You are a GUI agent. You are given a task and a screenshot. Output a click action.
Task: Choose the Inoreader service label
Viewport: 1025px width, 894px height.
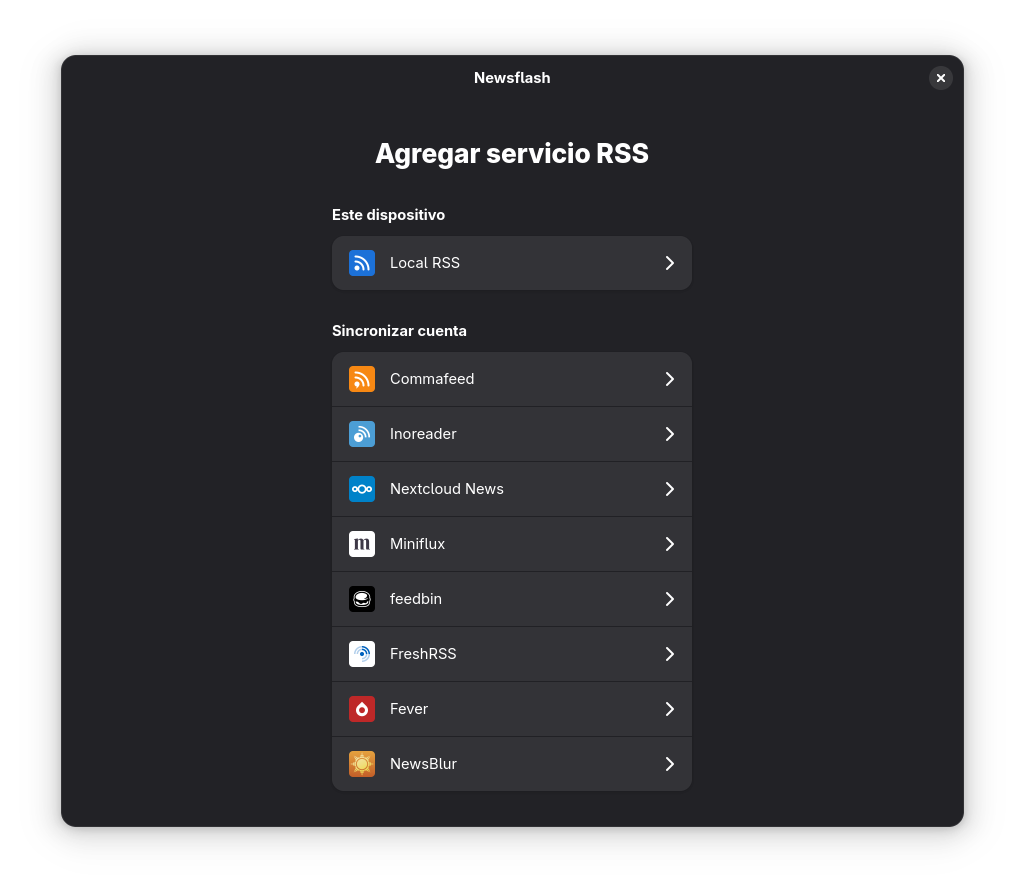[x=423, y=434]
